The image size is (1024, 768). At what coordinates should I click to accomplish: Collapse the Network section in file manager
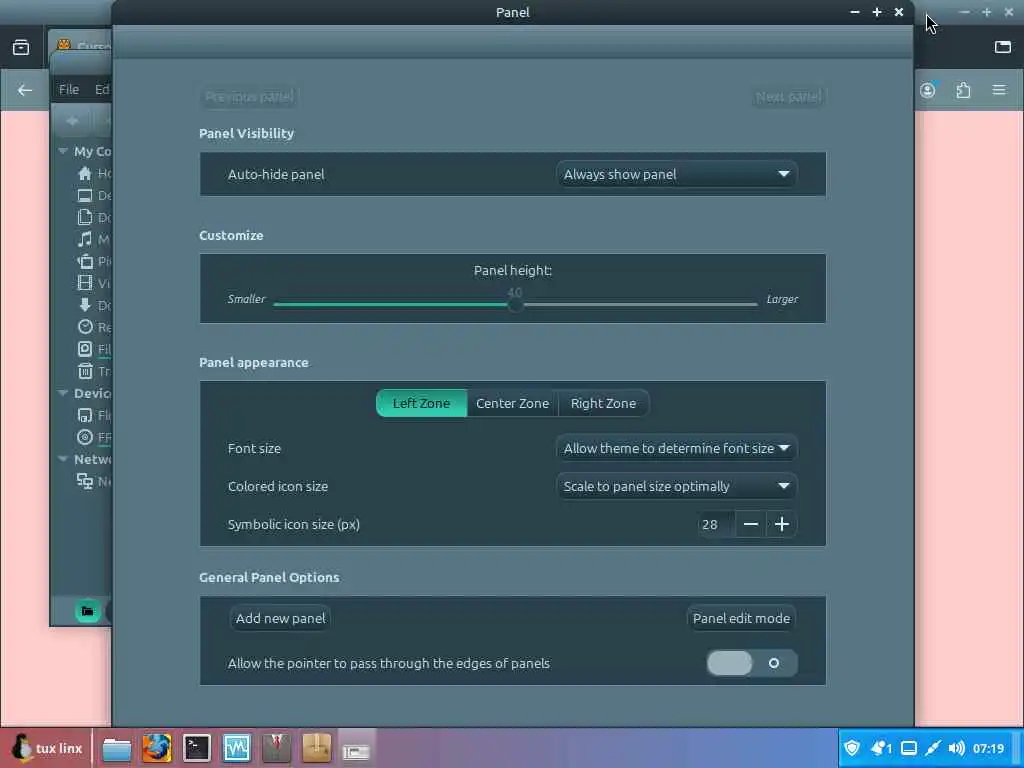(x=63, y=459)
